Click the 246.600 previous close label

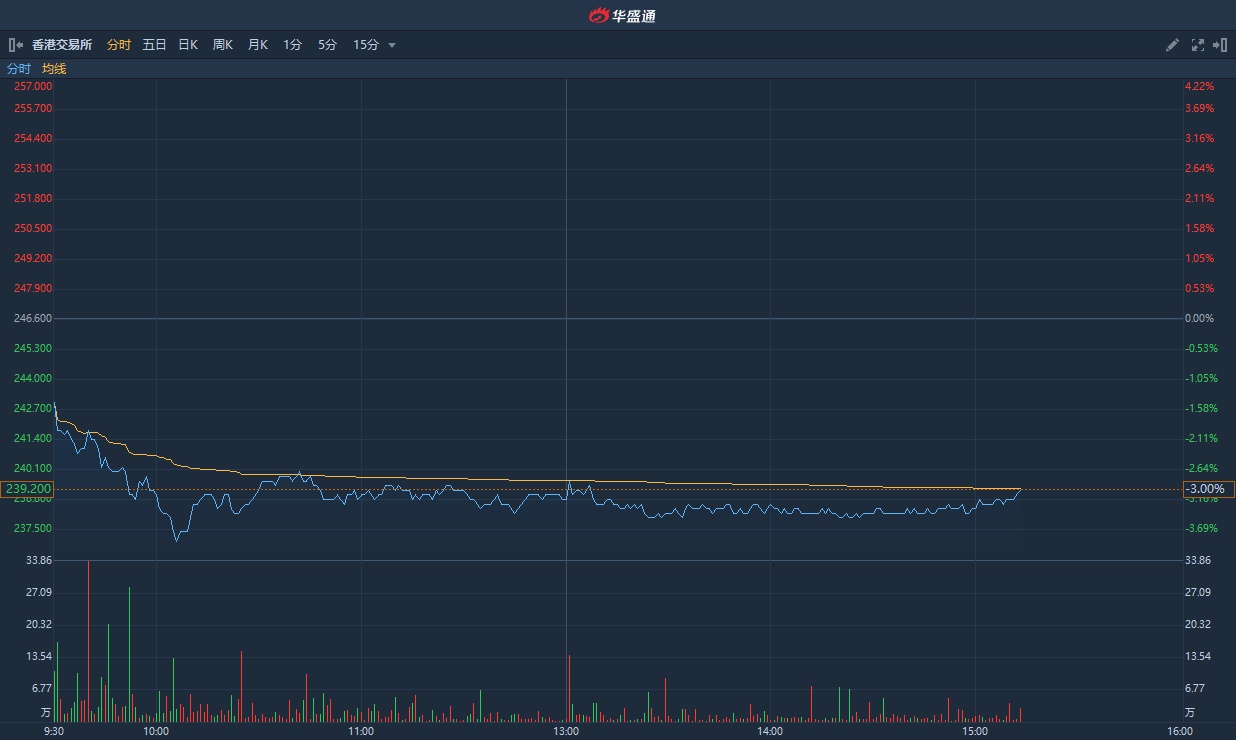33,318
